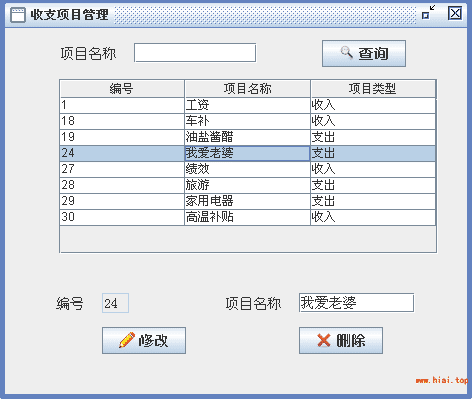Image resolution: width=473 pixels, height=399 pixels.
Task: Click the 修改 edit button
Action: (x=144, y=340)
